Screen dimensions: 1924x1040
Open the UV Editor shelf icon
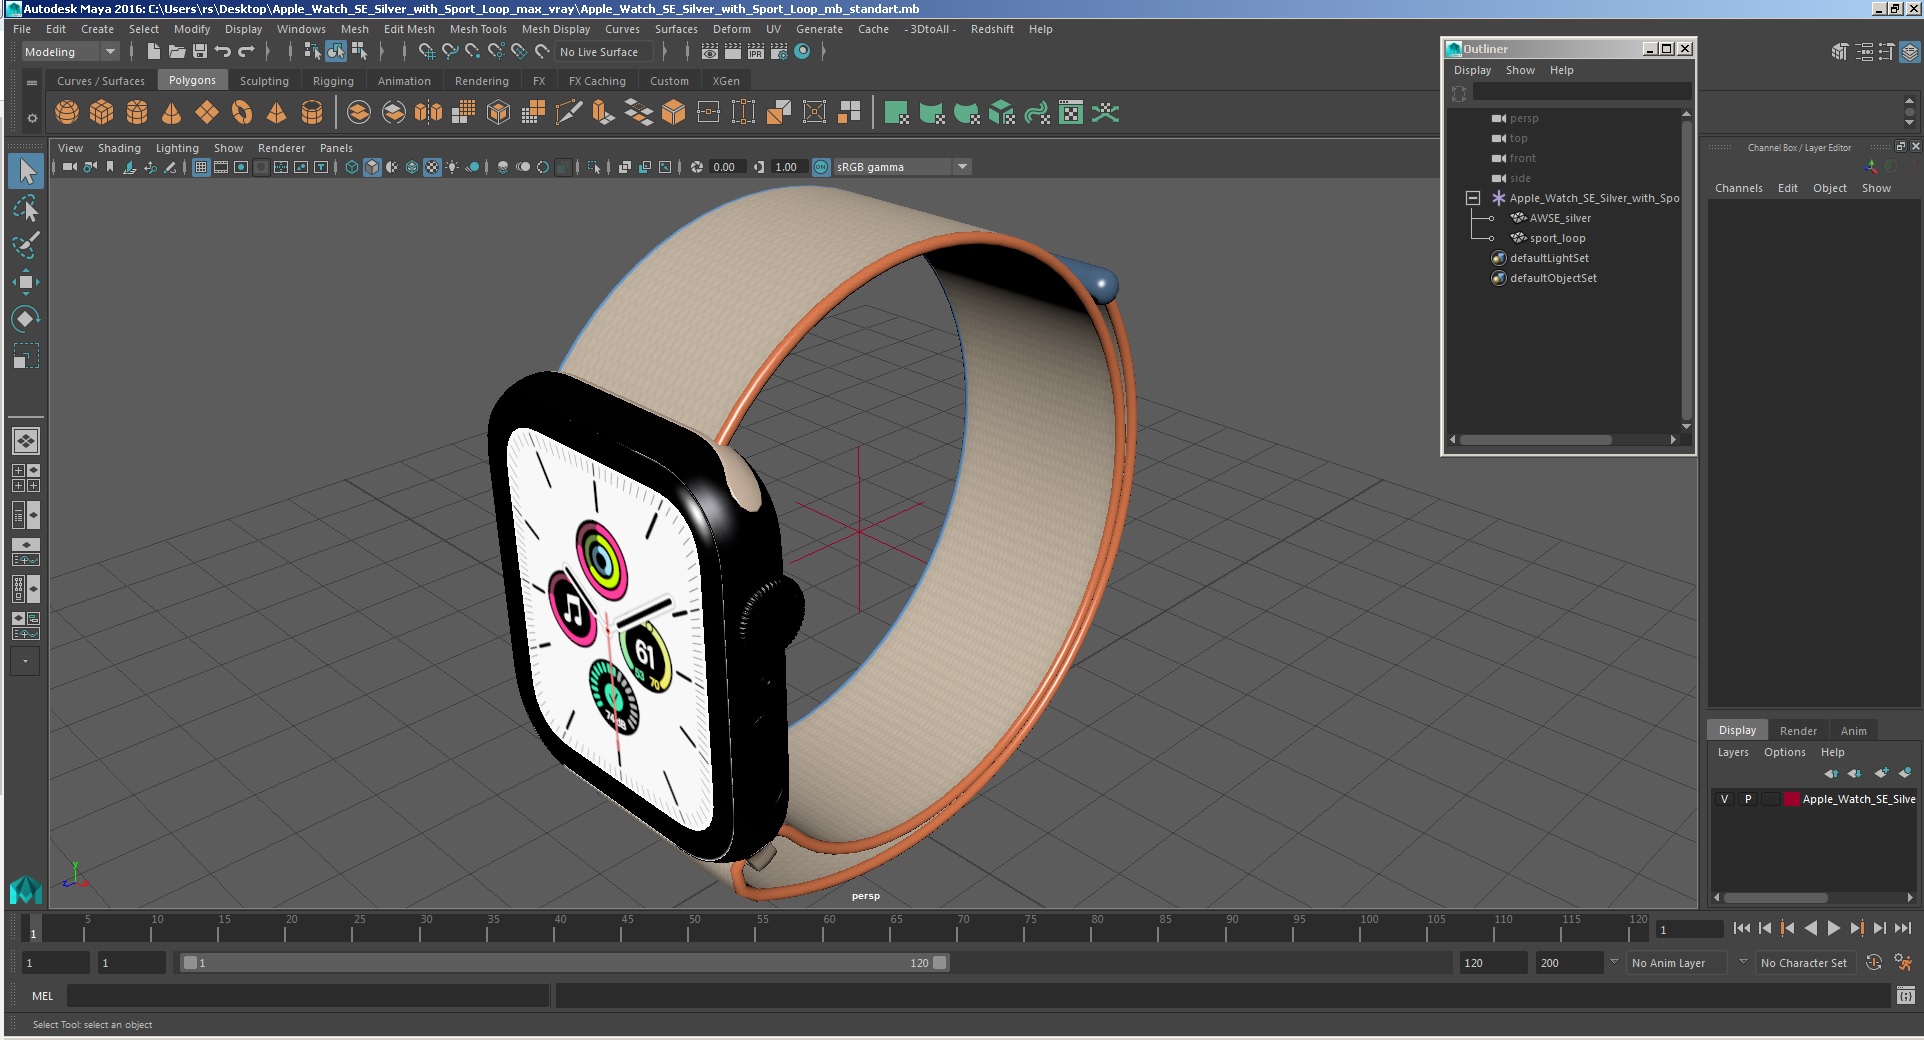point(1071,113)
